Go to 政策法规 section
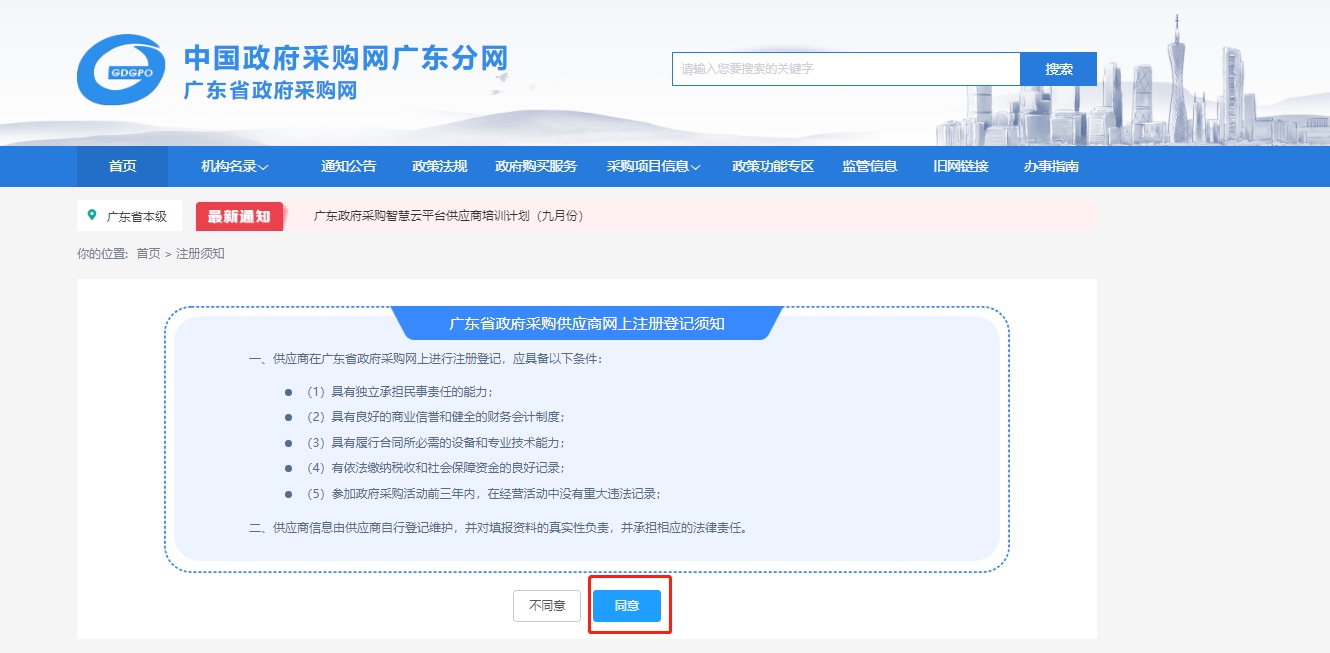 [440, 166]
